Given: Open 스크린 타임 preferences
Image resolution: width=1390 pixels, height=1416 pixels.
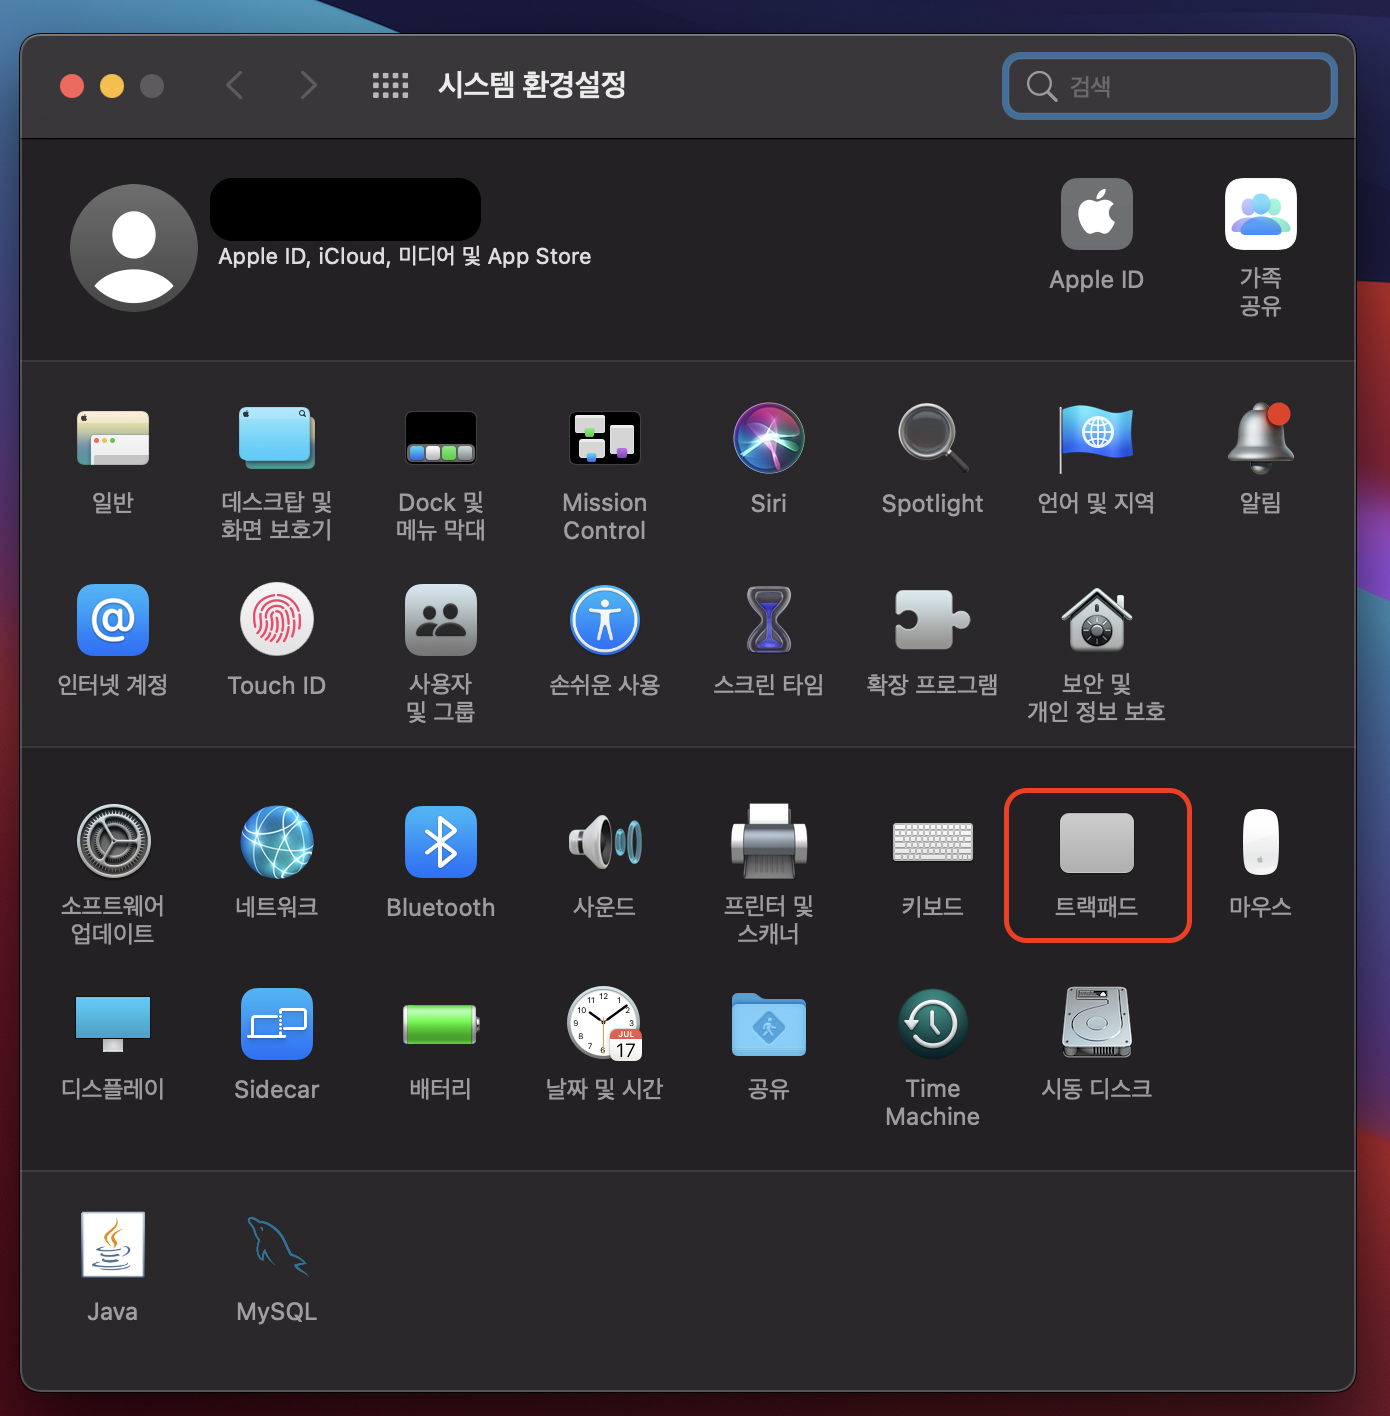Looking at the screenshot, I should click(x=769, y=620).
